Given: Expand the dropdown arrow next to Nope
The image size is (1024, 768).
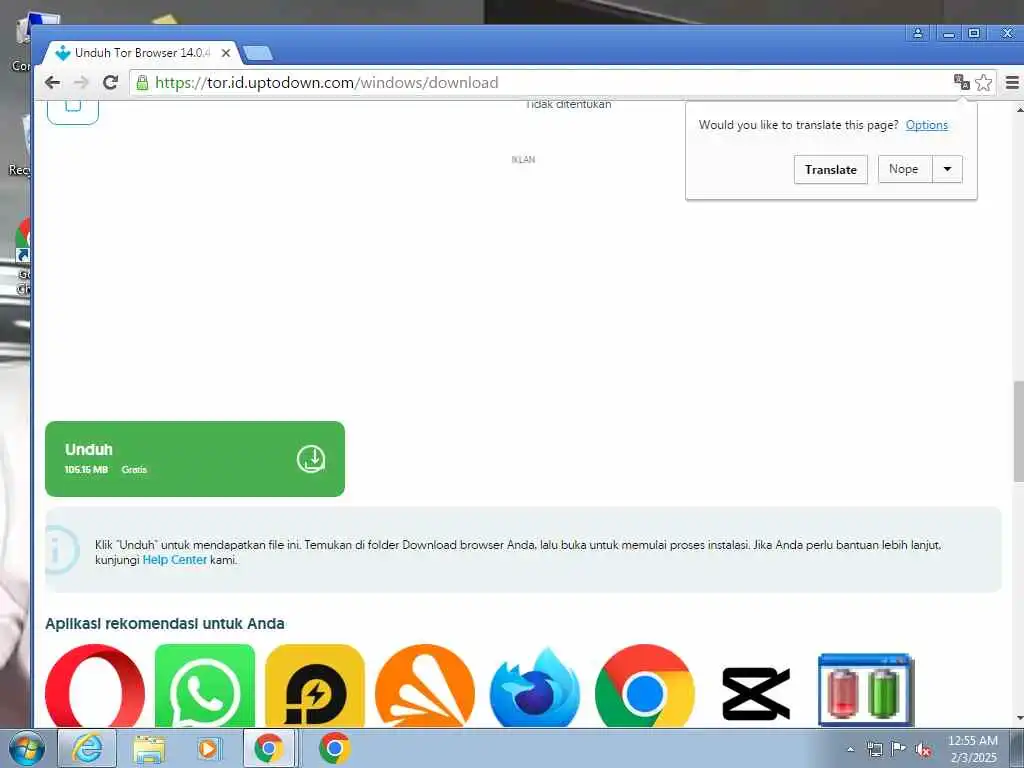Looking at the screenshot, I should coord(948,169).
